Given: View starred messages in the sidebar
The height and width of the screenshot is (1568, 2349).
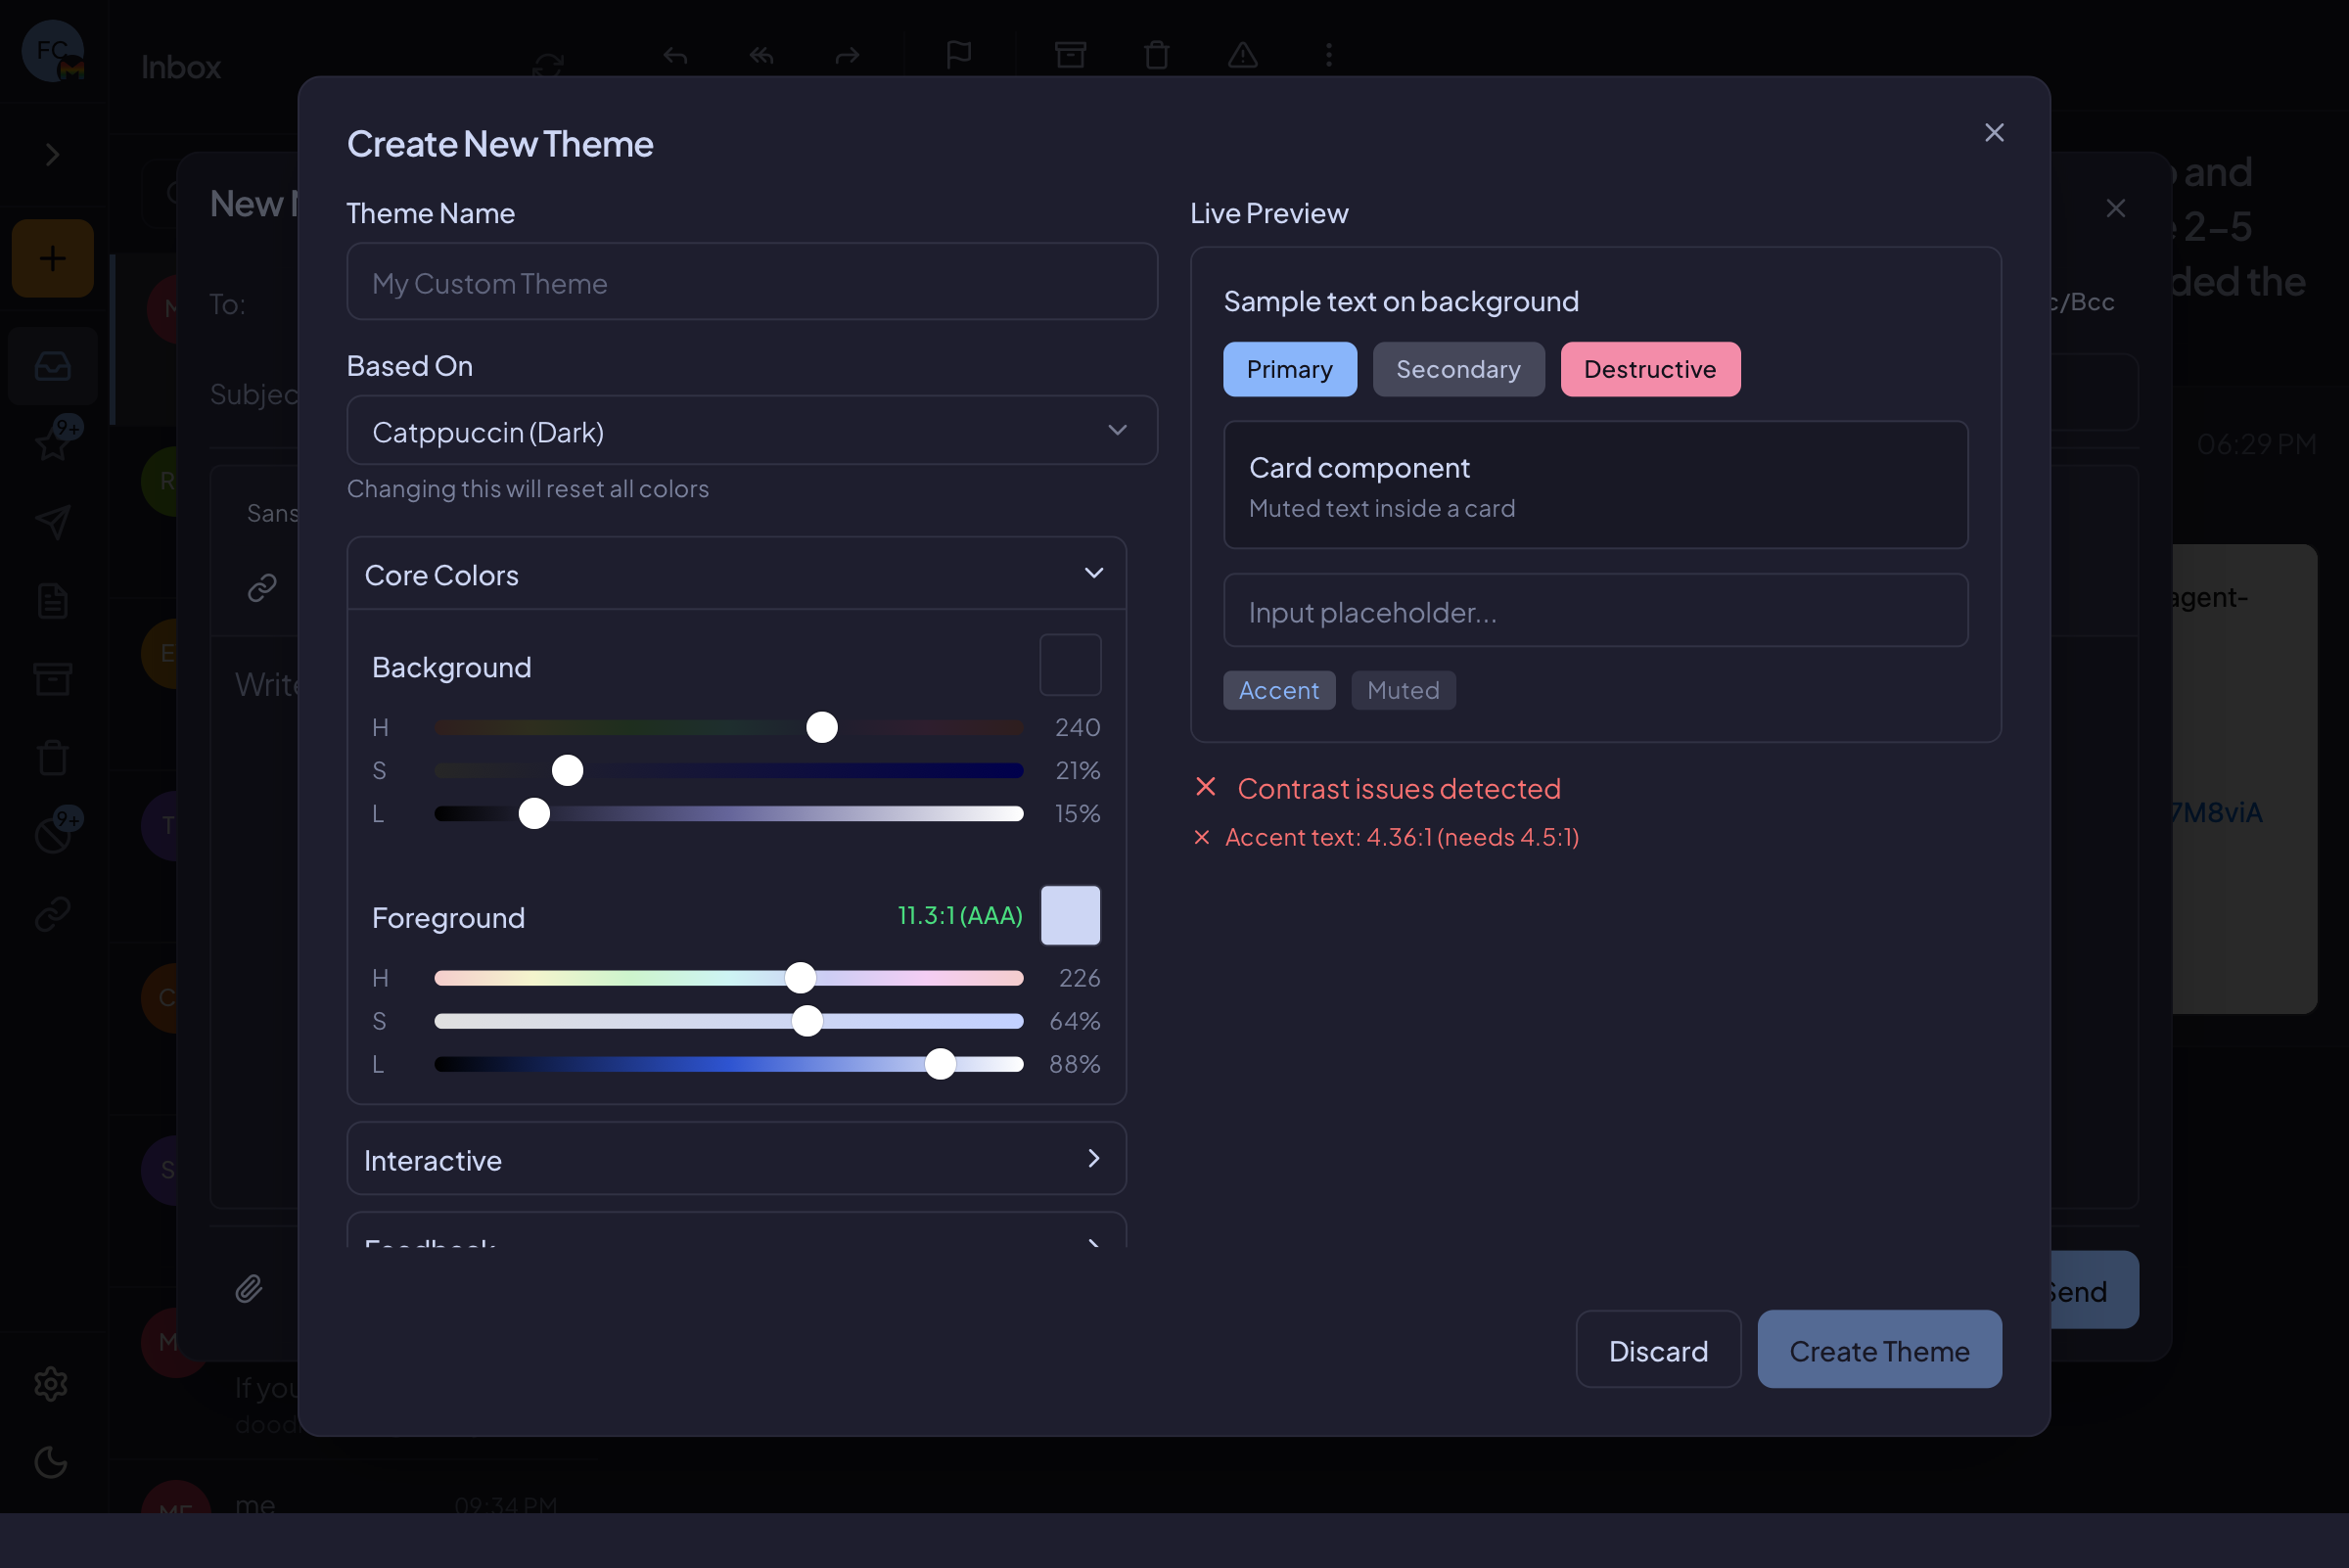Looking at the screenshot, I should 51,443.
